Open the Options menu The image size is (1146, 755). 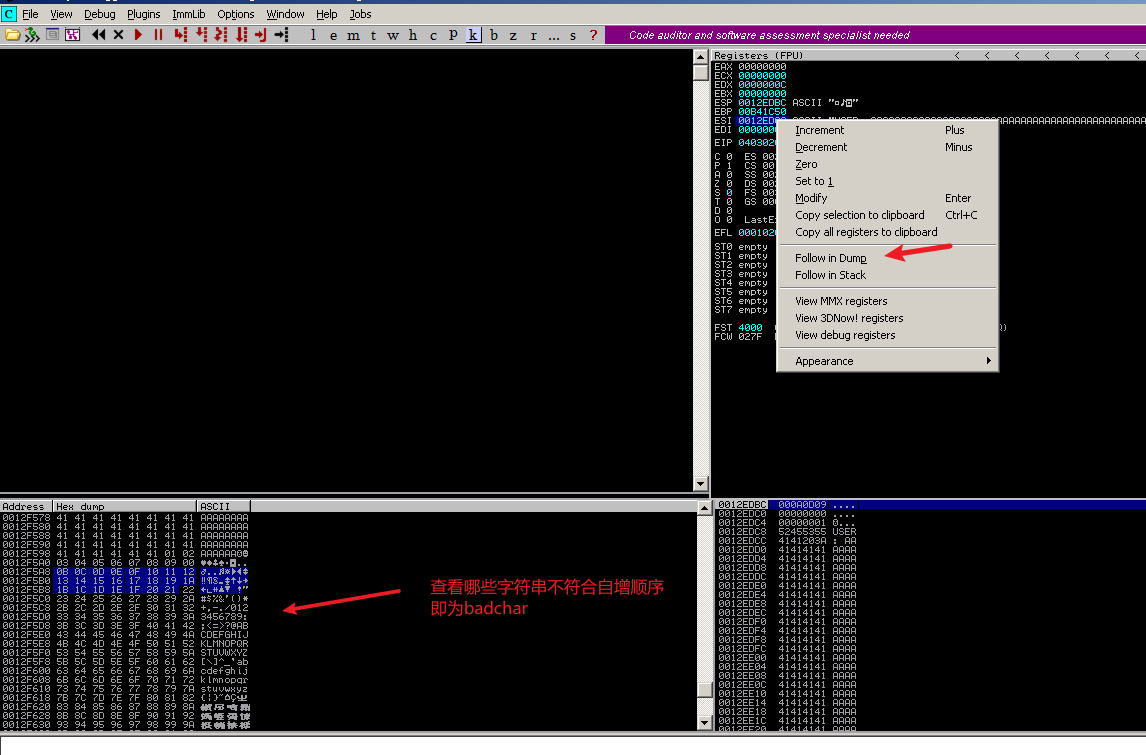(x=235, y=14)
